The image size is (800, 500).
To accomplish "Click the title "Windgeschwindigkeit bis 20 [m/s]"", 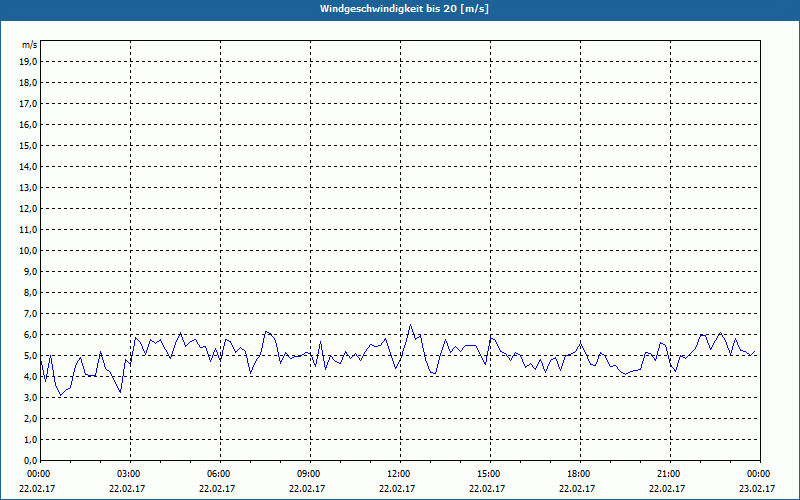I will click(x=404, y=9).
